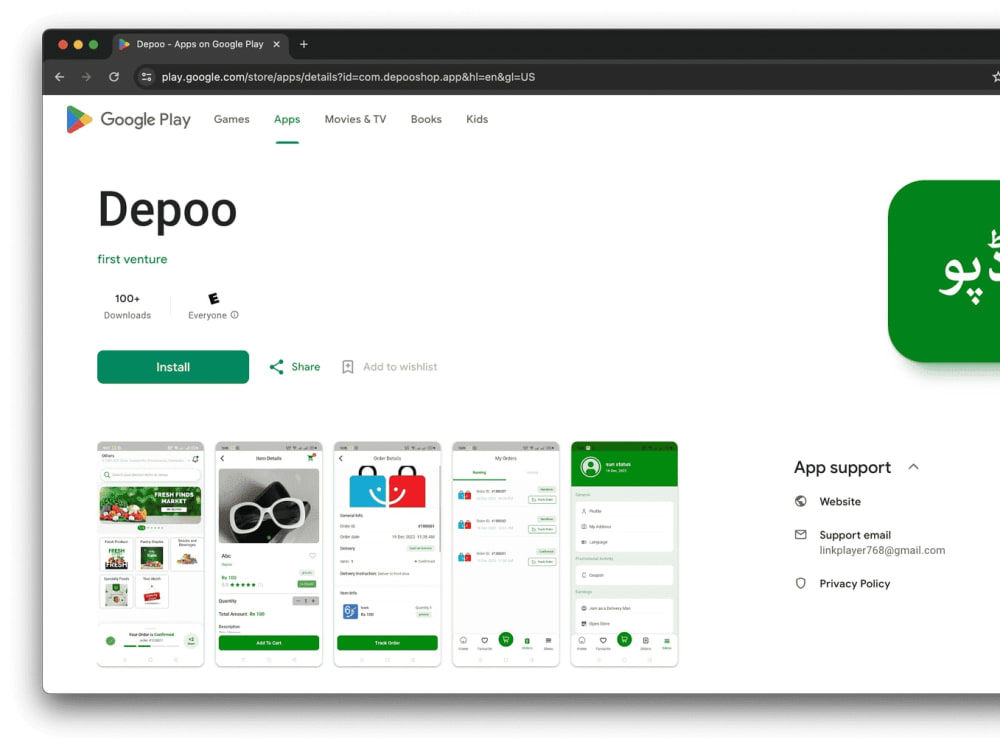Open the Privacy Policy link
The height and width of the screenshot is (750, 1000).
855,584
